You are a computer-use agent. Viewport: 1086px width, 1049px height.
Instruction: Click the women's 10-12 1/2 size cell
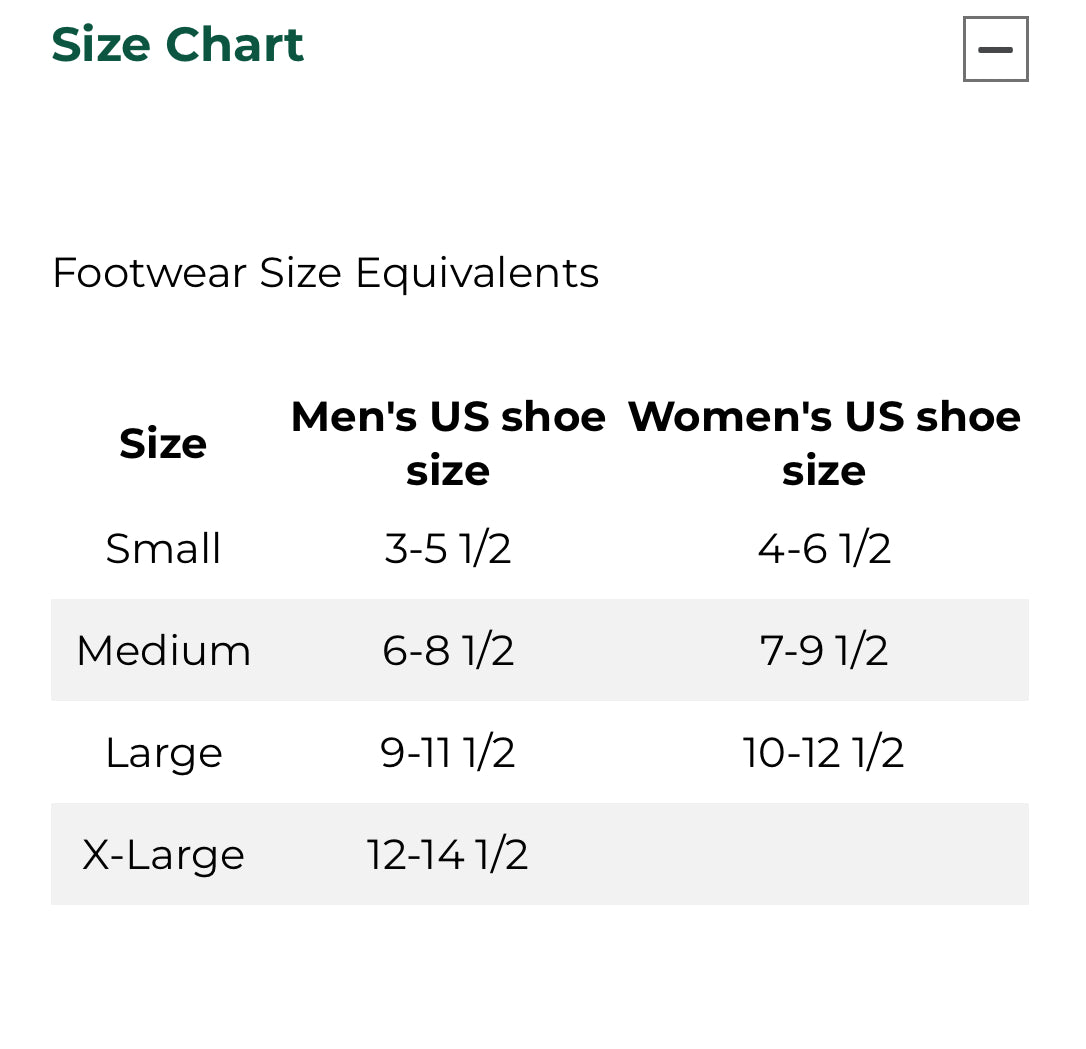click(824, 753)
